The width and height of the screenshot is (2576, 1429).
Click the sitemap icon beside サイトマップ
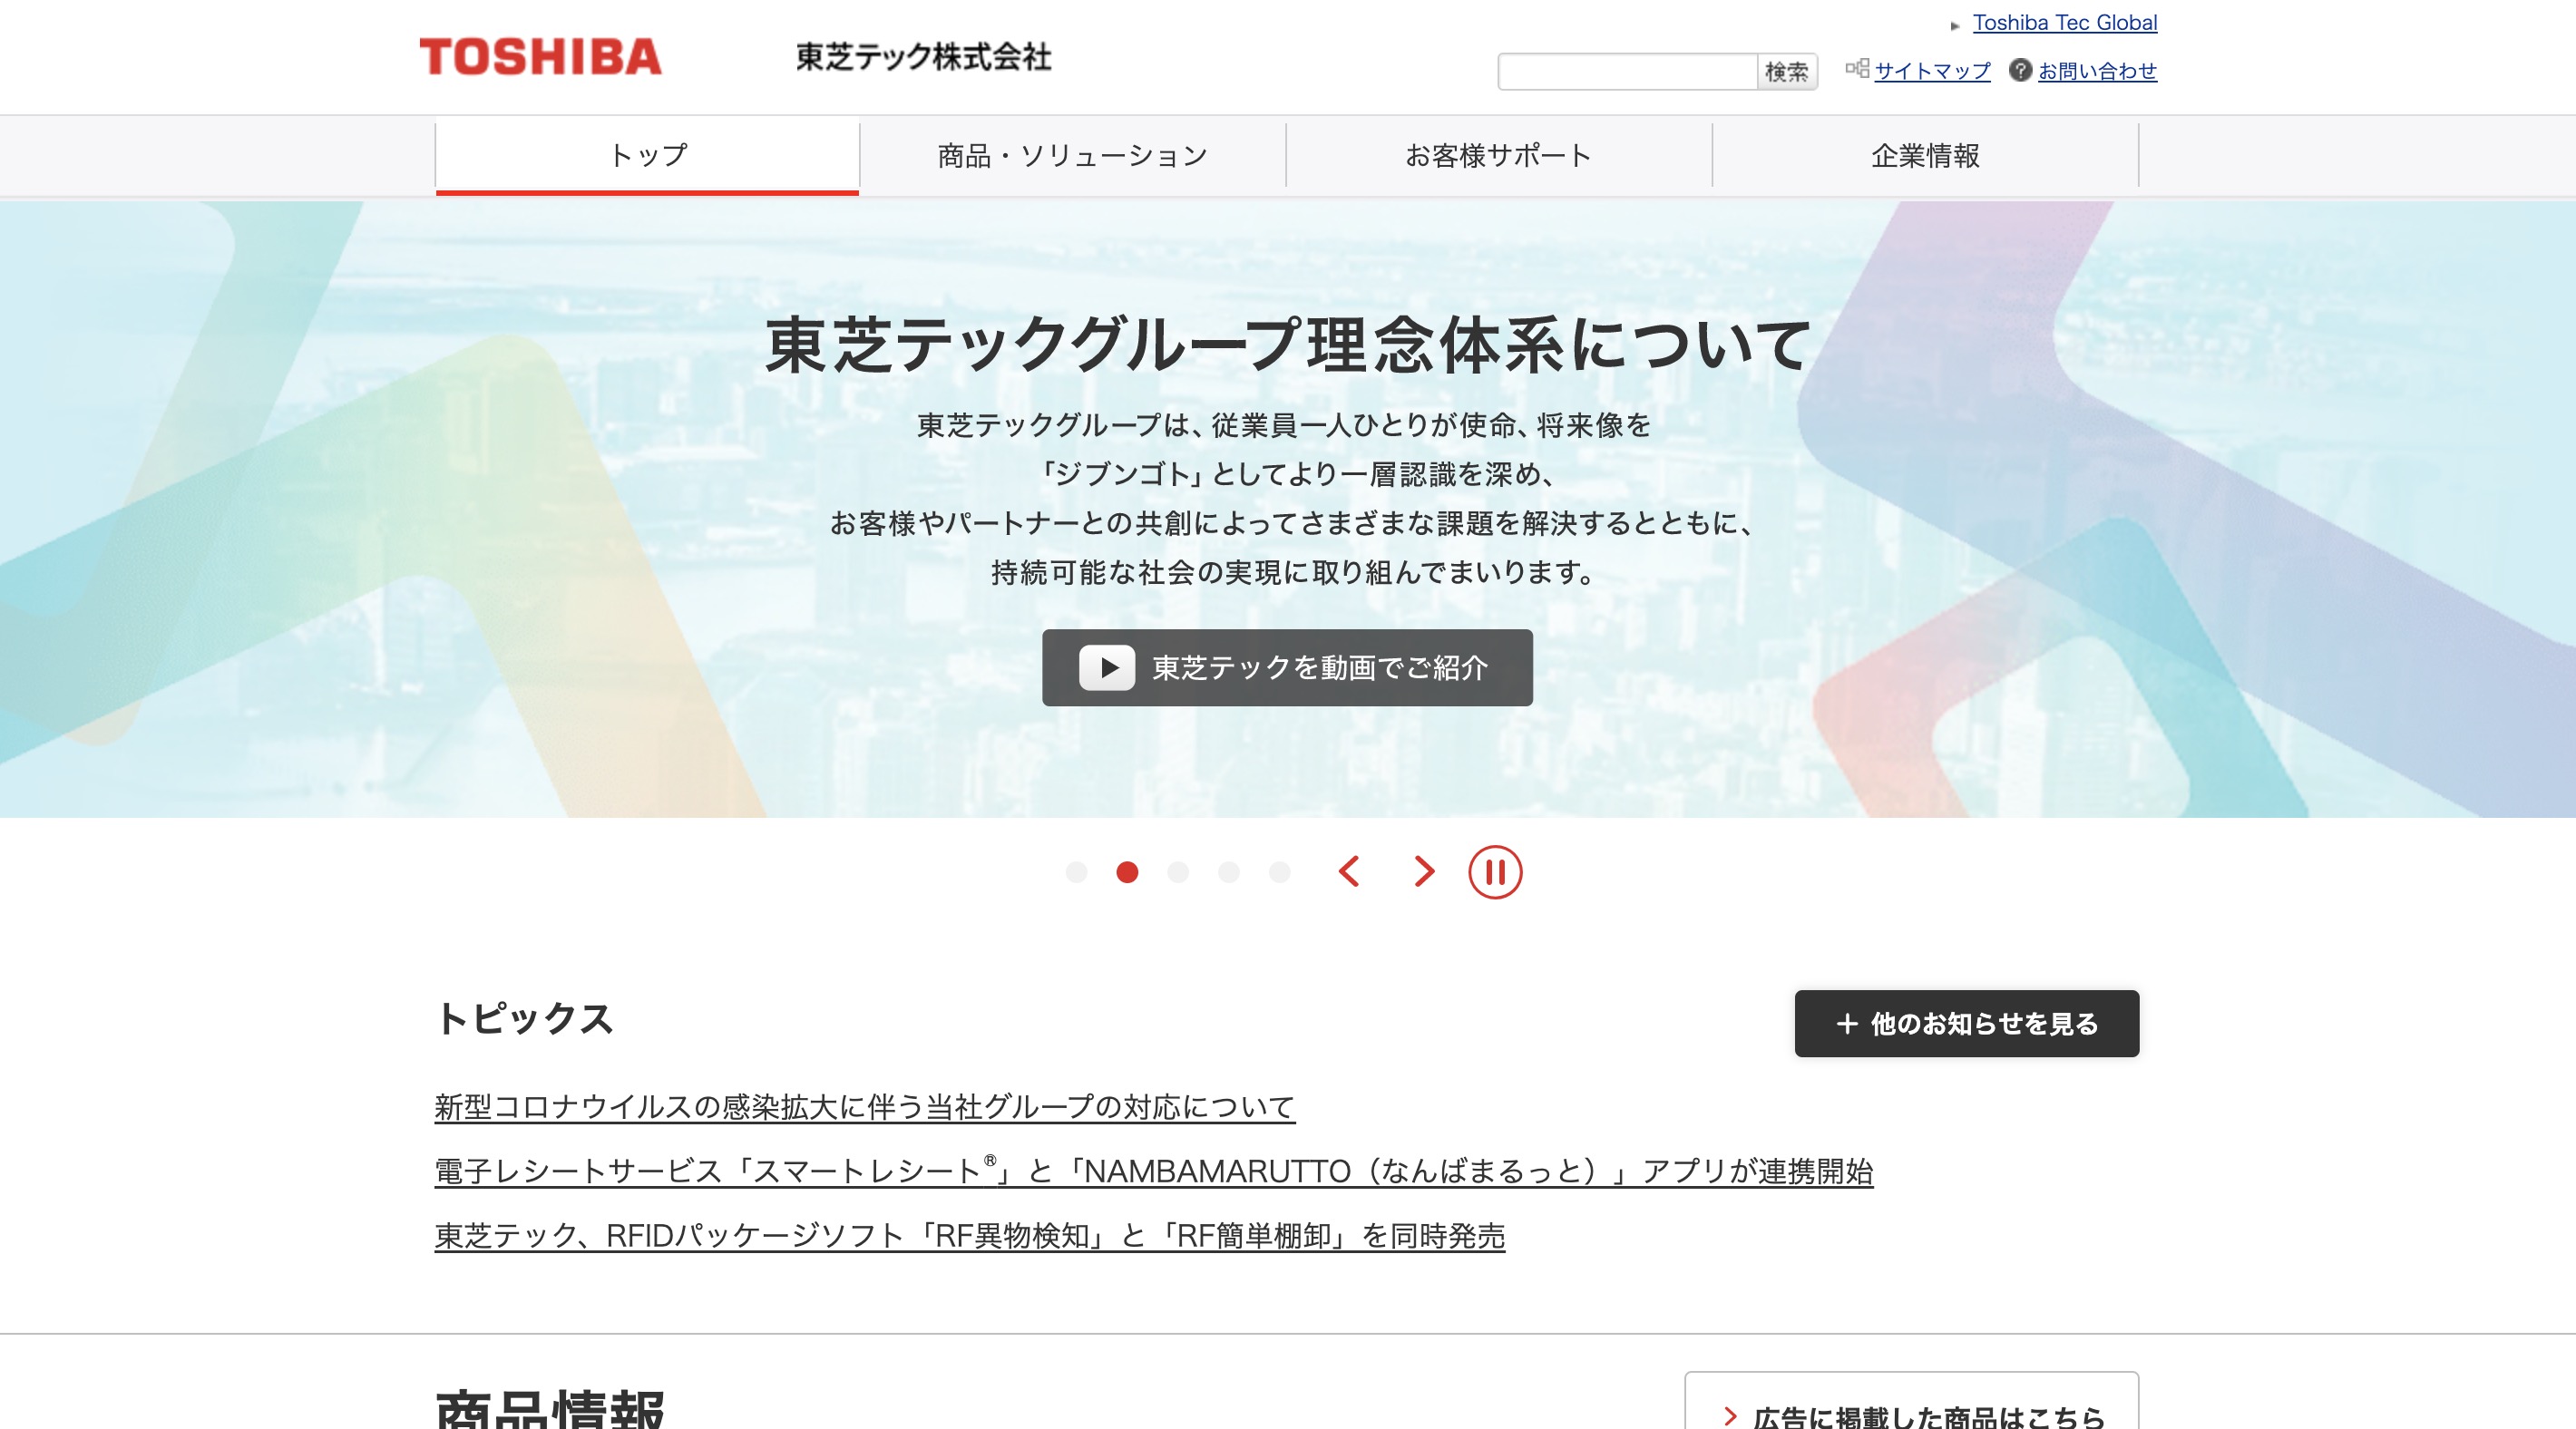tap(1857, 69)
